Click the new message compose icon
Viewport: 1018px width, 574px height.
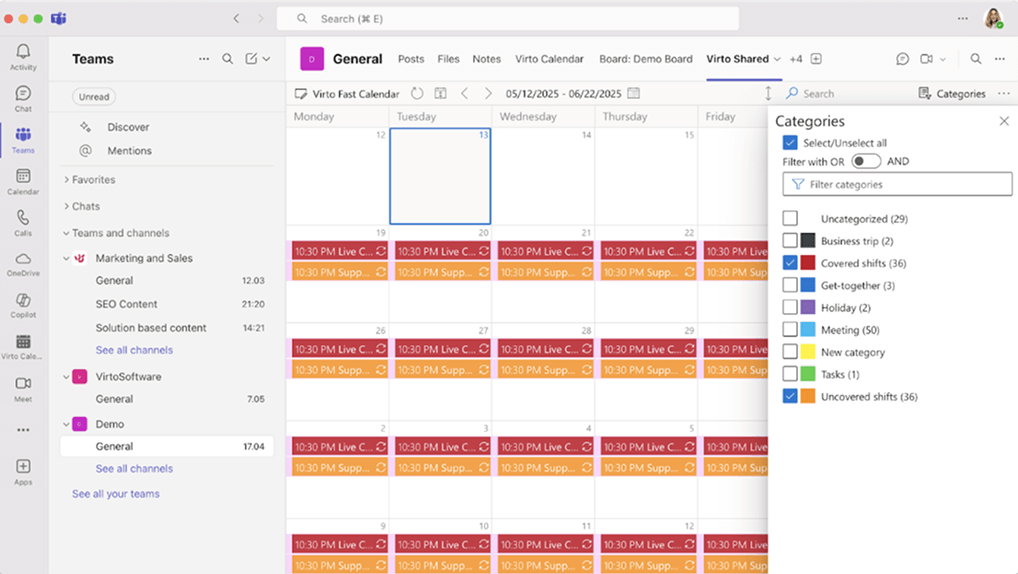click(251, 59)
